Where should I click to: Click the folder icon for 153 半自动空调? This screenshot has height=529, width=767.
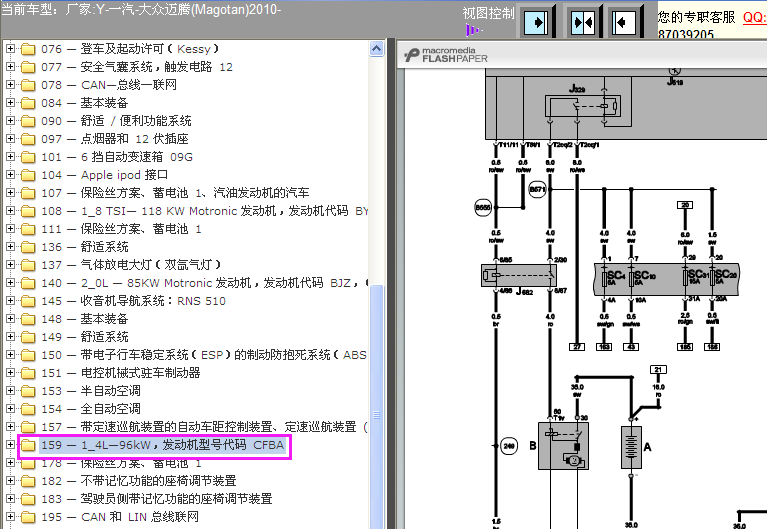pos(27,391)
